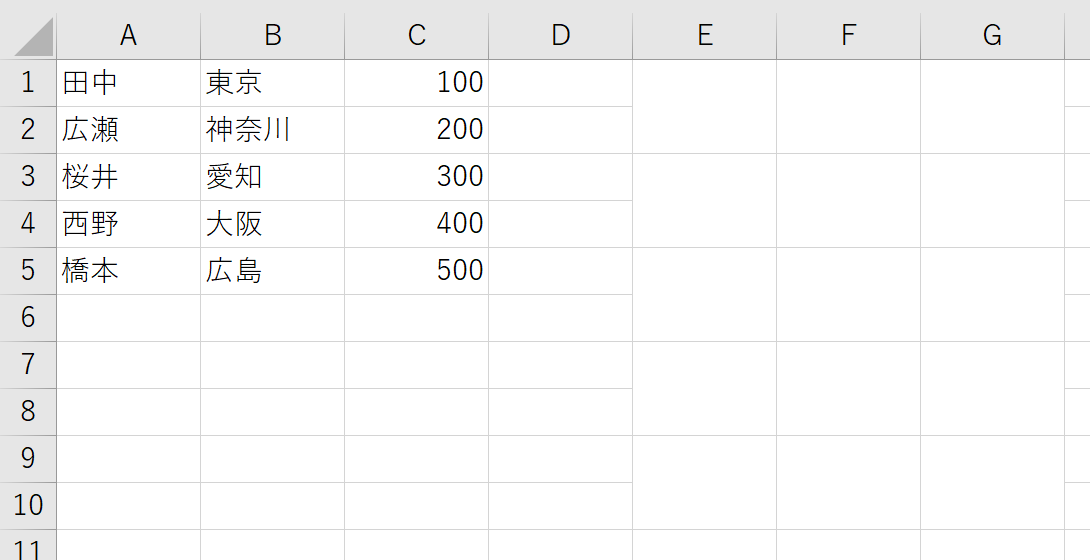This screenshot has height=560, width=1090.
Task: Select column C header
Action: click(416, 36)
